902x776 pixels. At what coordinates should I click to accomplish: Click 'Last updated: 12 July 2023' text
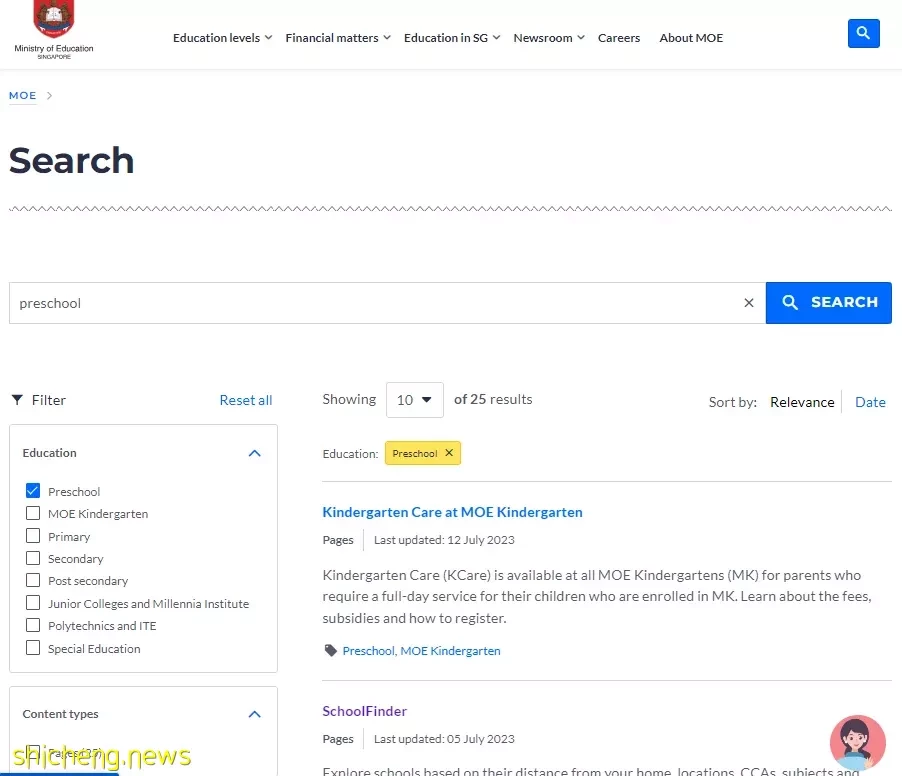(444, 540)
